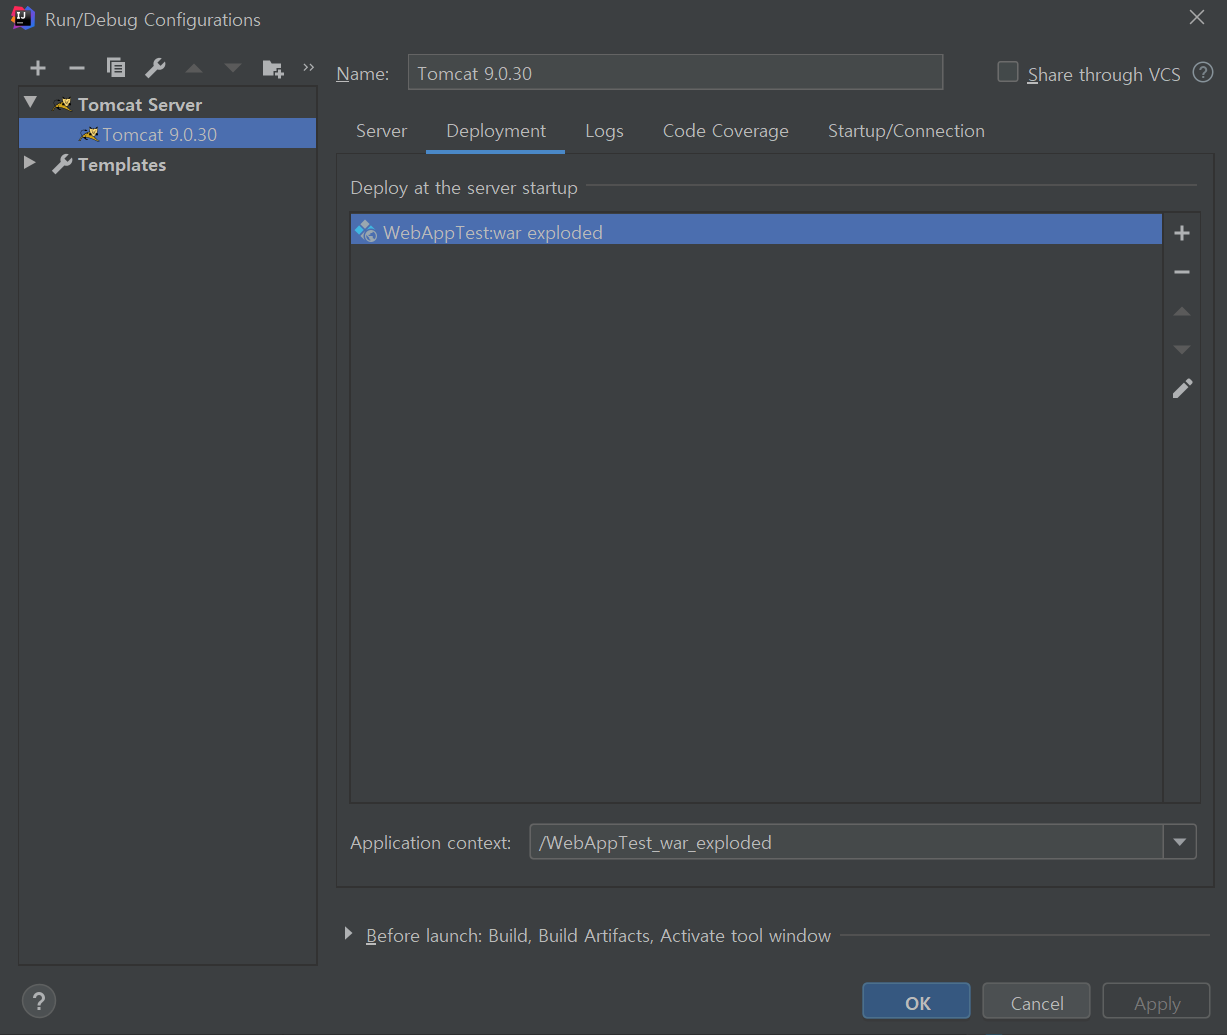
Task: Open the Startup/Connection tab
Action: point(906,131)
